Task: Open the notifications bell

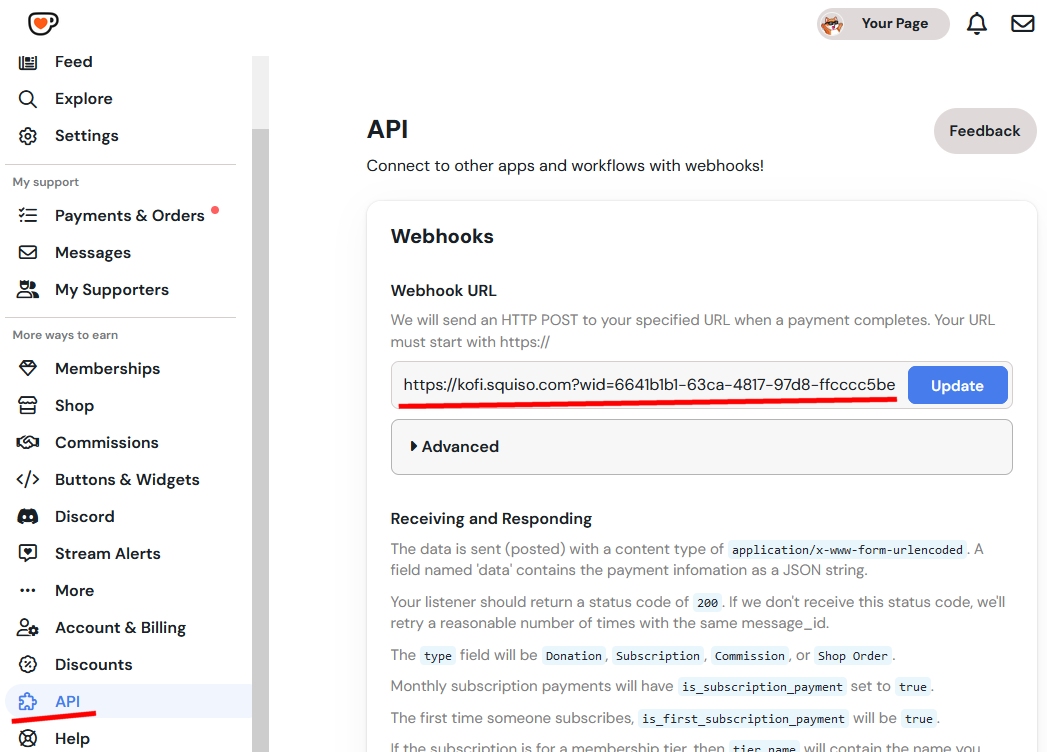Action: [976, 24]
